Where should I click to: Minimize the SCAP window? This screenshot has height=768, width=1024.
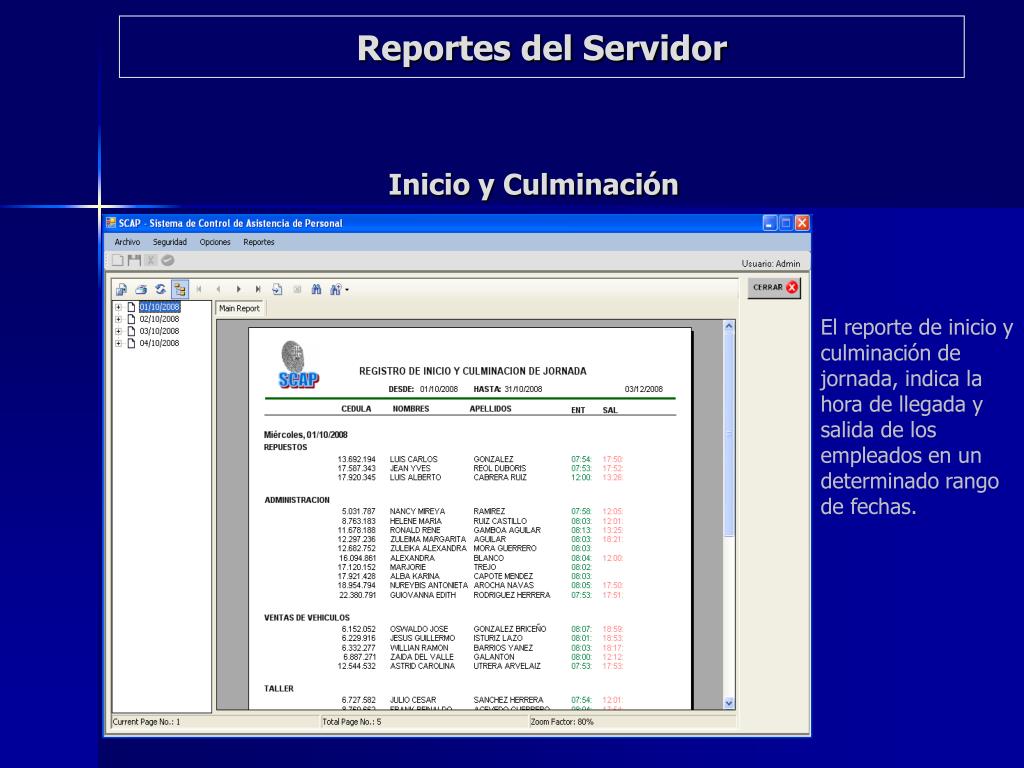click(x=770, y=223)
